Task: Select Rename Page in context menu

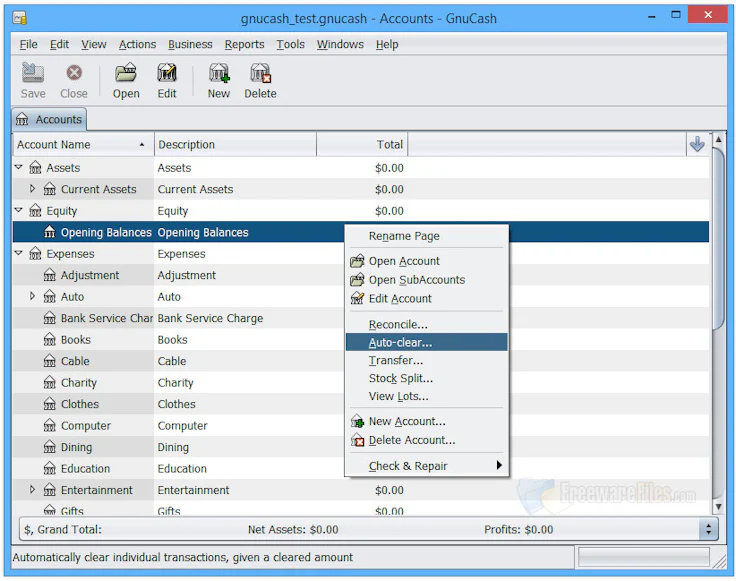Action: coord(427,236)
